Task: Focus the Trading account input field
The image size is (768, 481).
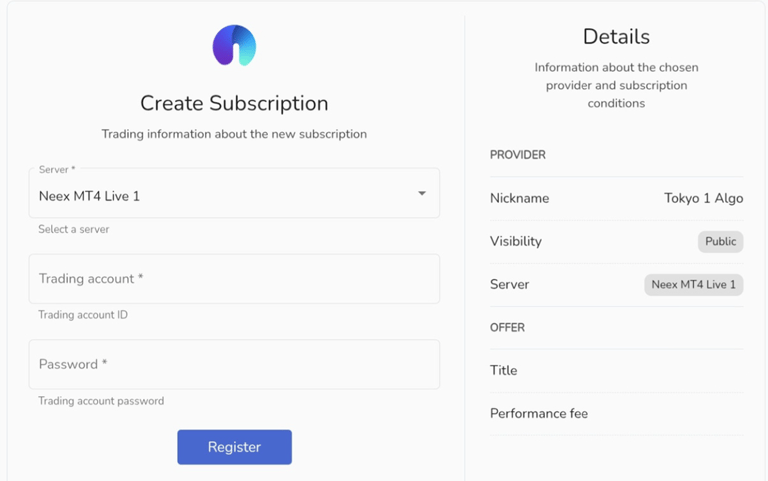Action: tap(234, 279)
